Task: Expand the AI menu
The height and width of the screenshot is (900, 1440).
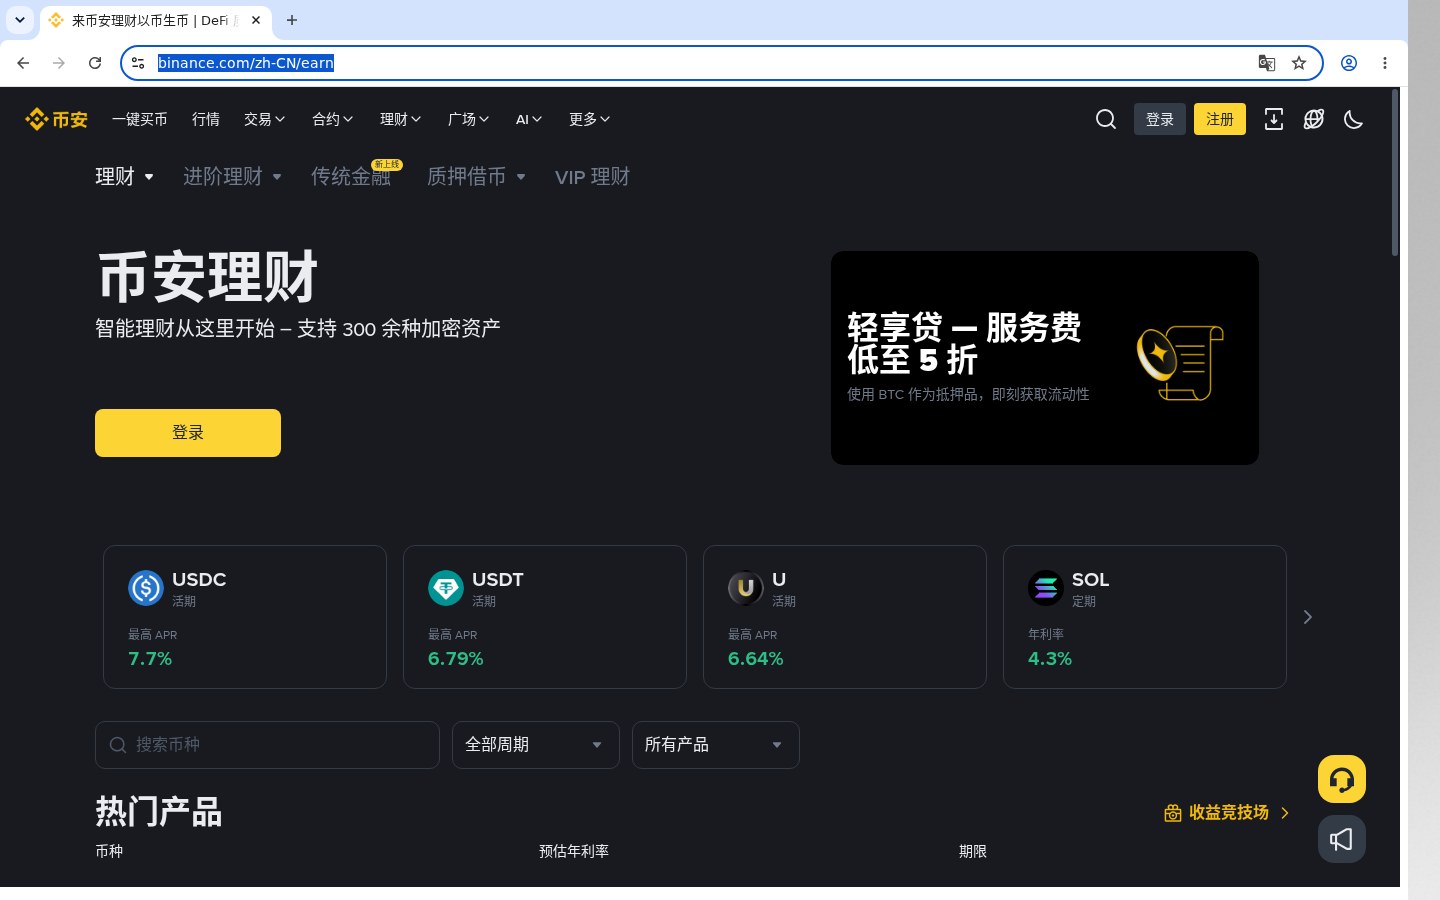Action: coord(529,119)
